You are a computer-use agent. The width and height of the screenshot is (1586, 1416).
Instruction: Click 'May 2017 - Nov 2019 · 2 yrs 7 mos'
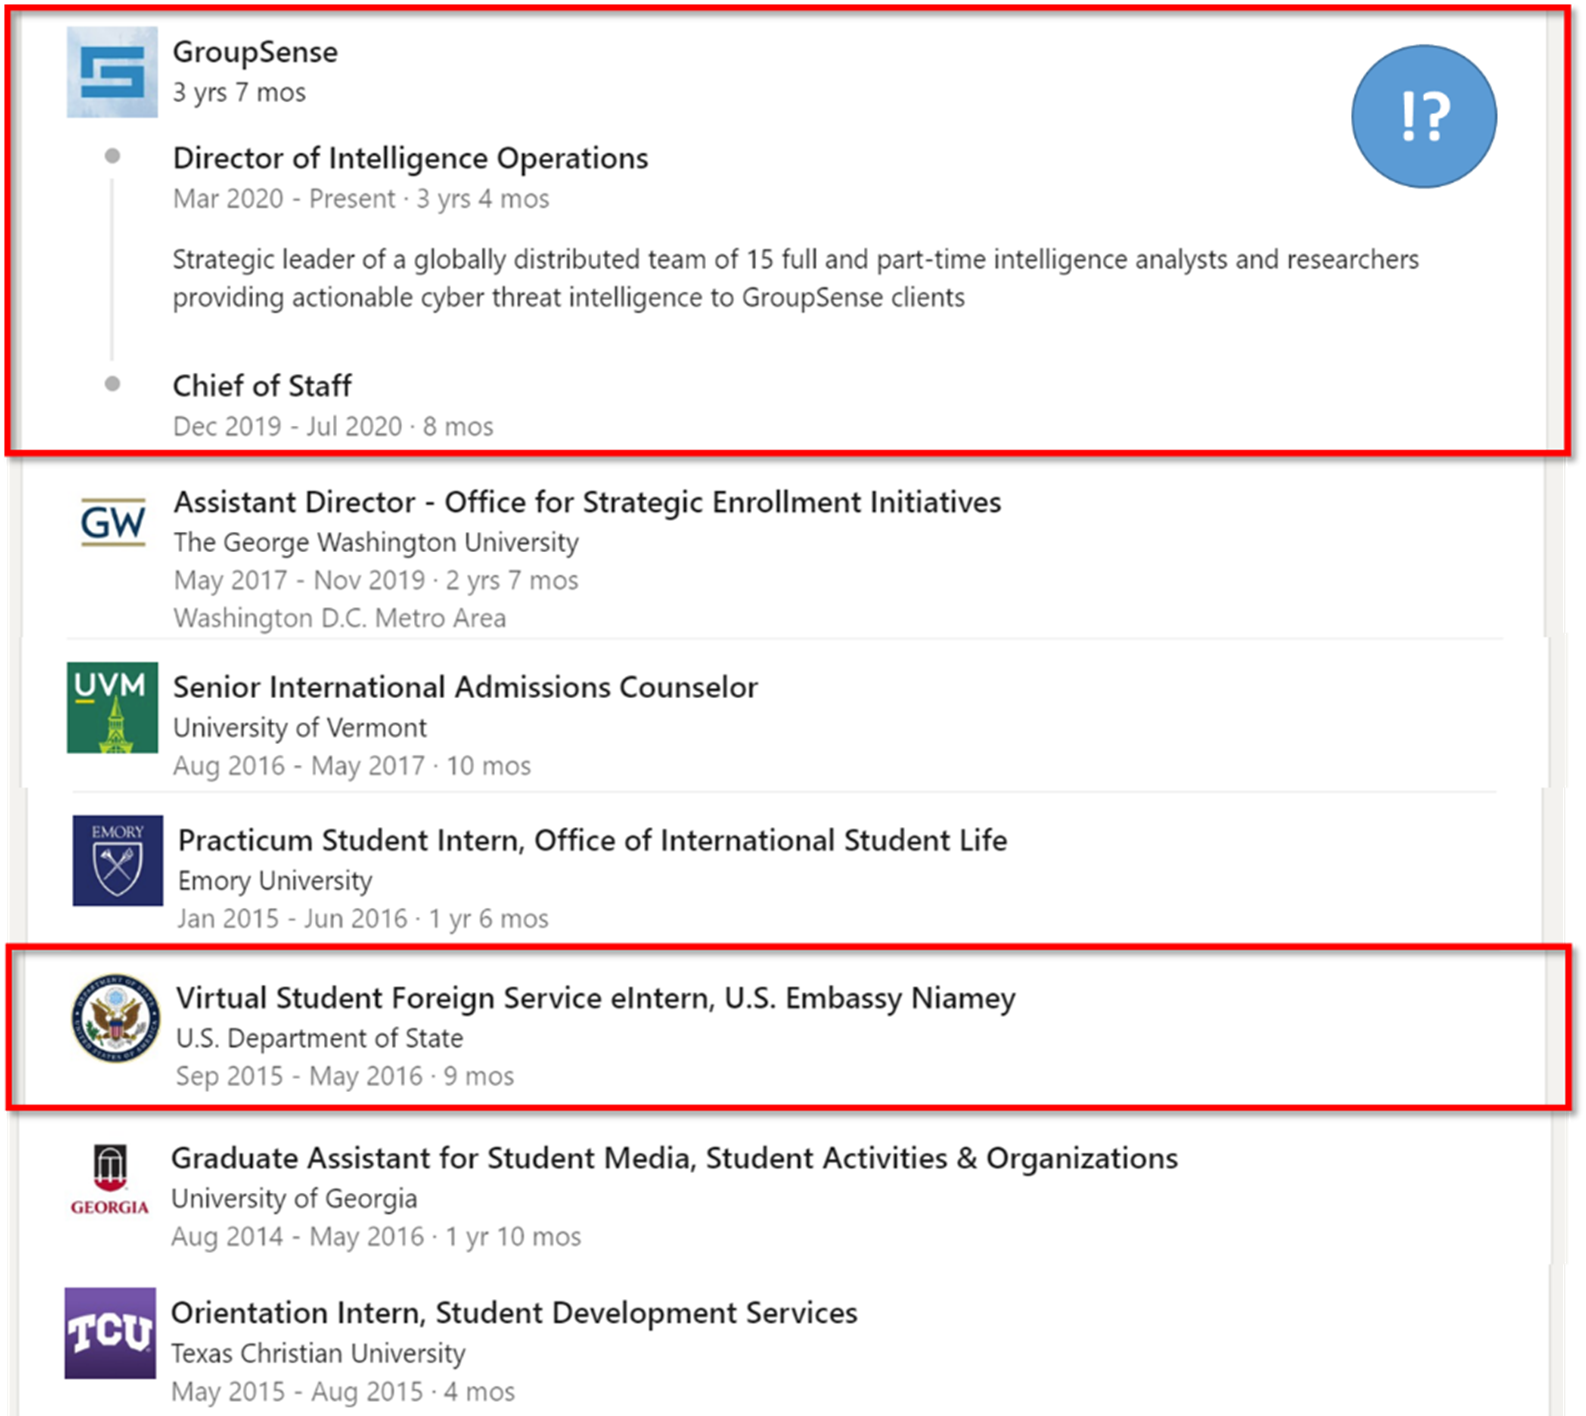coord(376,580)
